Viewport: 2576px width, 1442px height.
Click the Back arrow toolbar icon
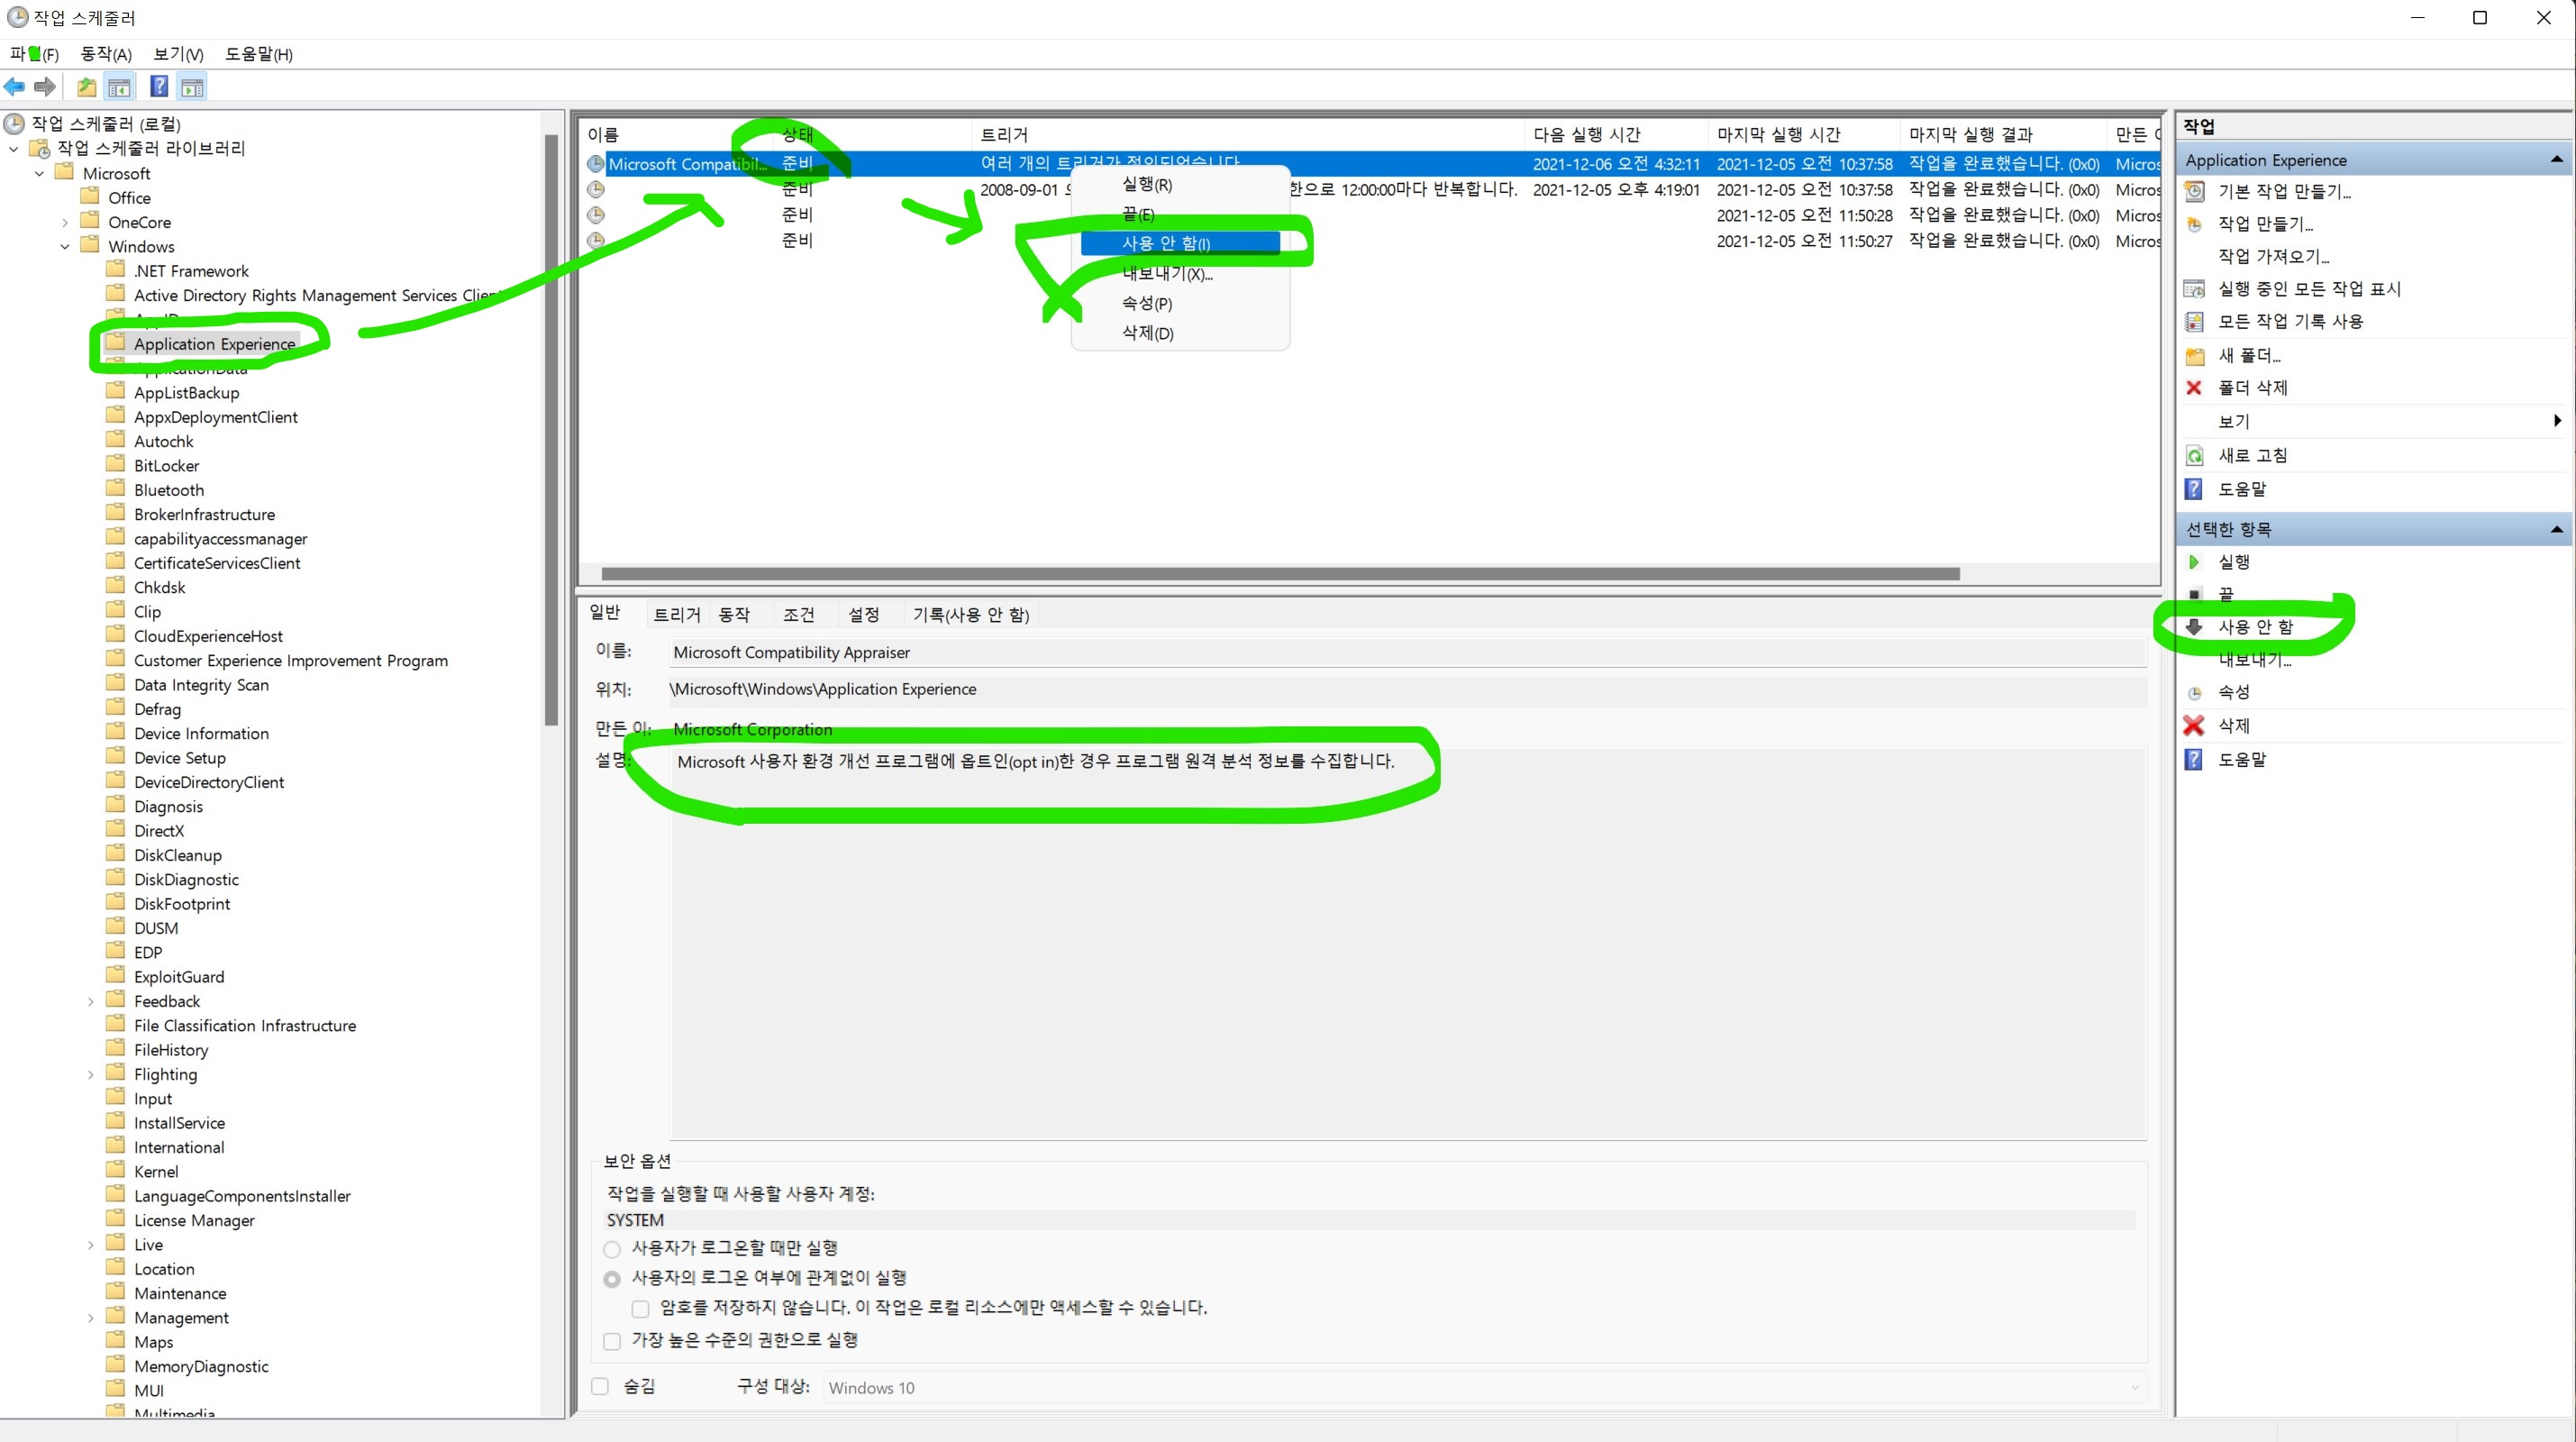pos(14,87)
